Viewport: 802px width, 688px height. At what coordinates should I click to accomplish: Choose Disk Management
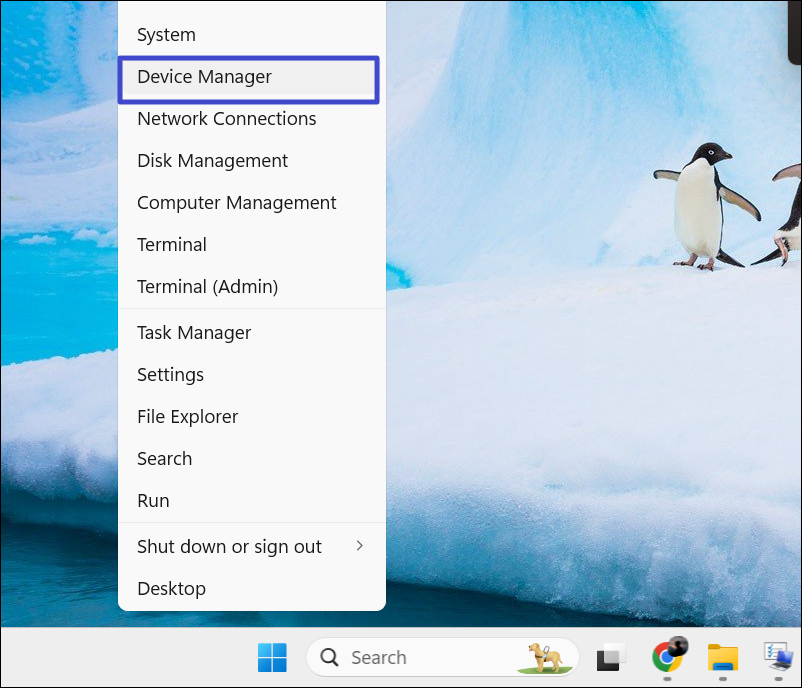click(212, 161)
